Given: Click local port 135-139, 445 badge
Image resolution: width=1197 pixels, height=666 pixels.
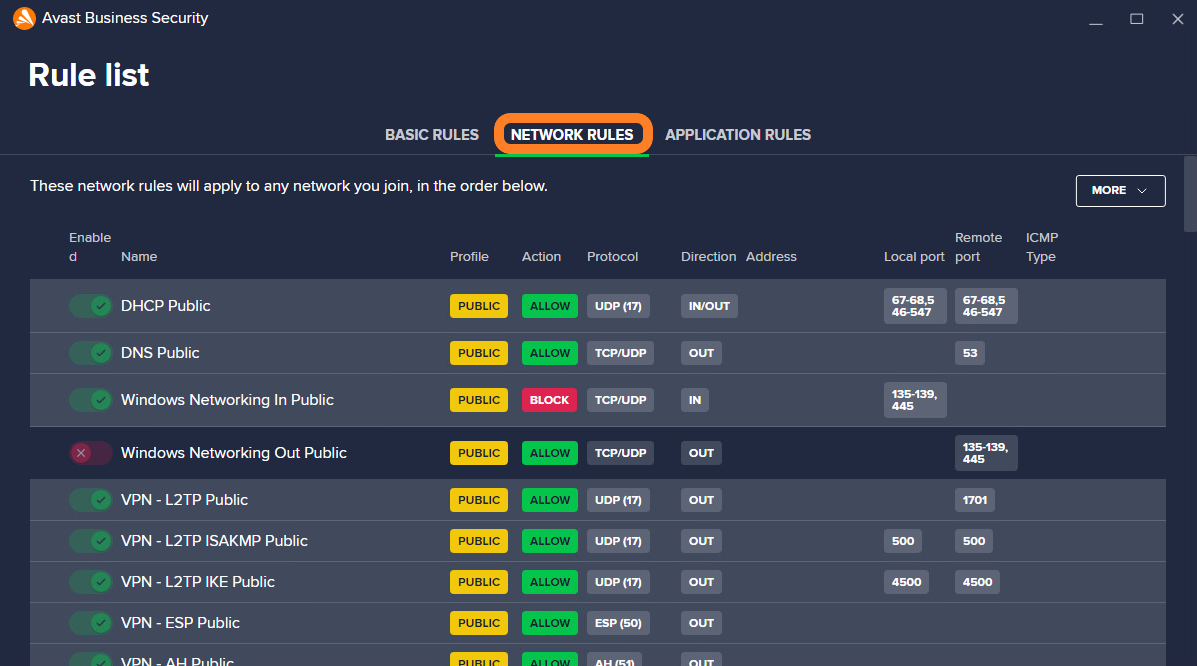Looking at the screenshot, I should click(915, 400).
